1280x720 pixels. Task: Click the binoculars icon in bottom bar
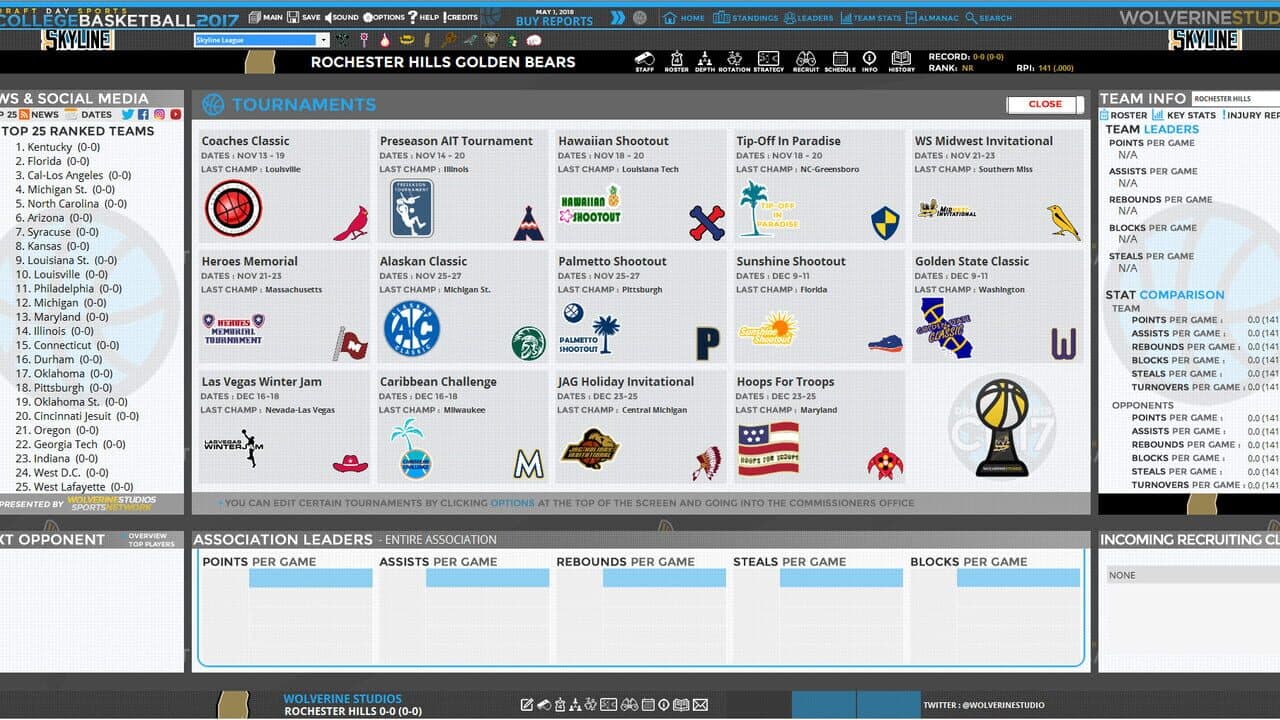629,705
